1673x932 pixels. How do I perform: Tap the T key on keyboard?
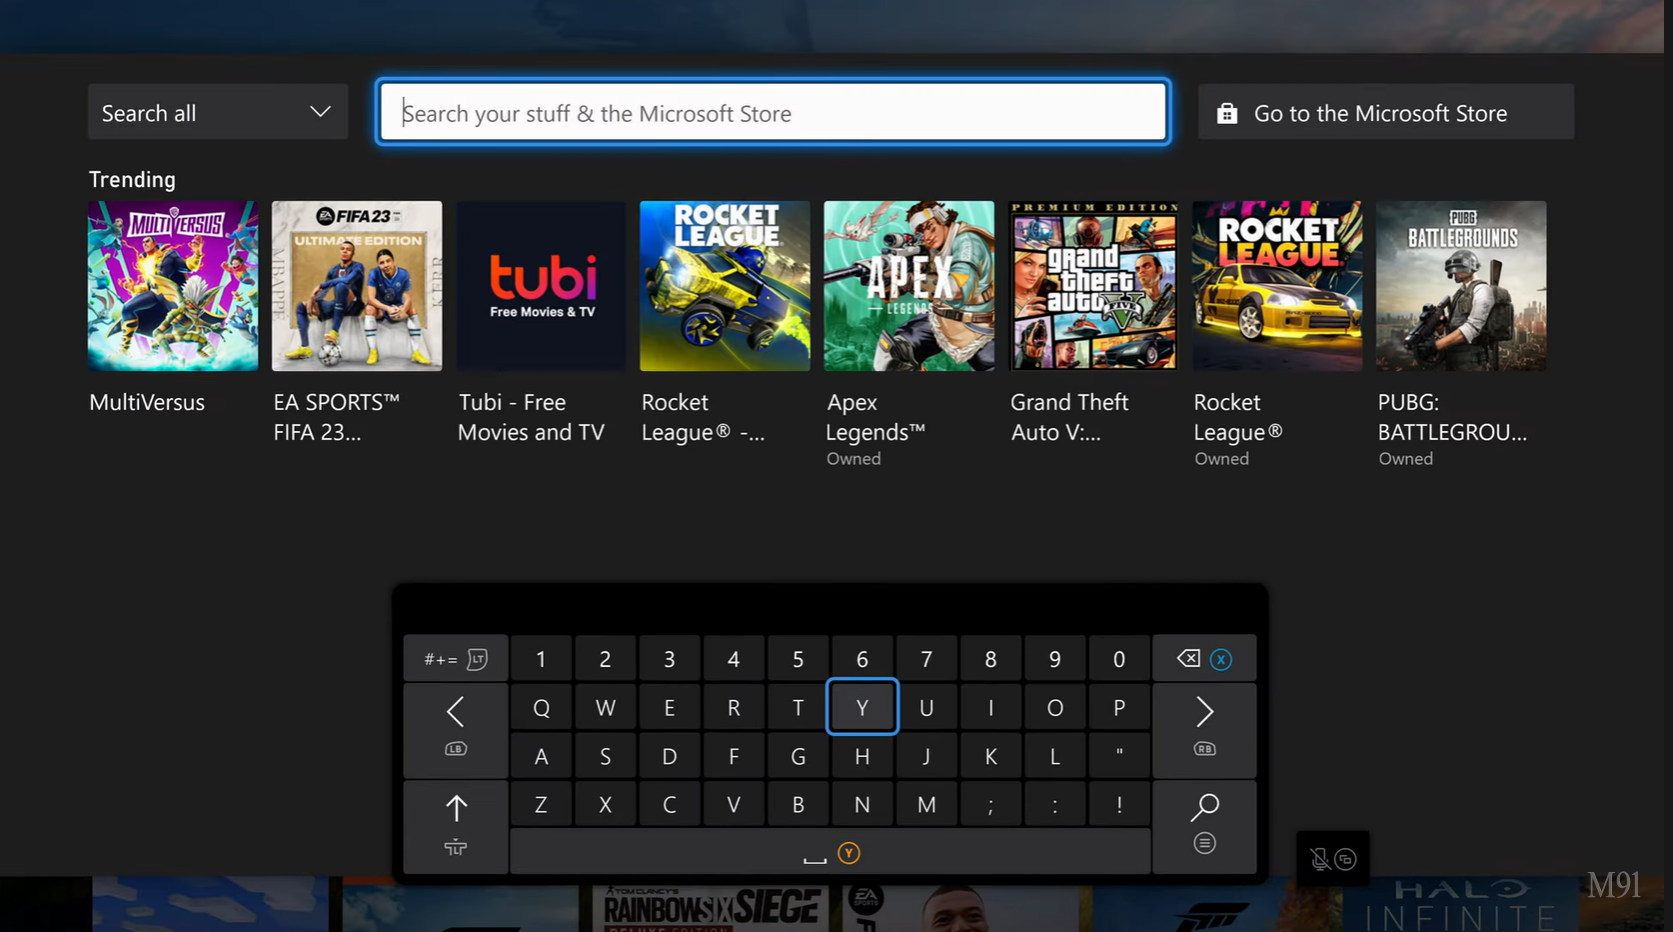click(798, 707)
